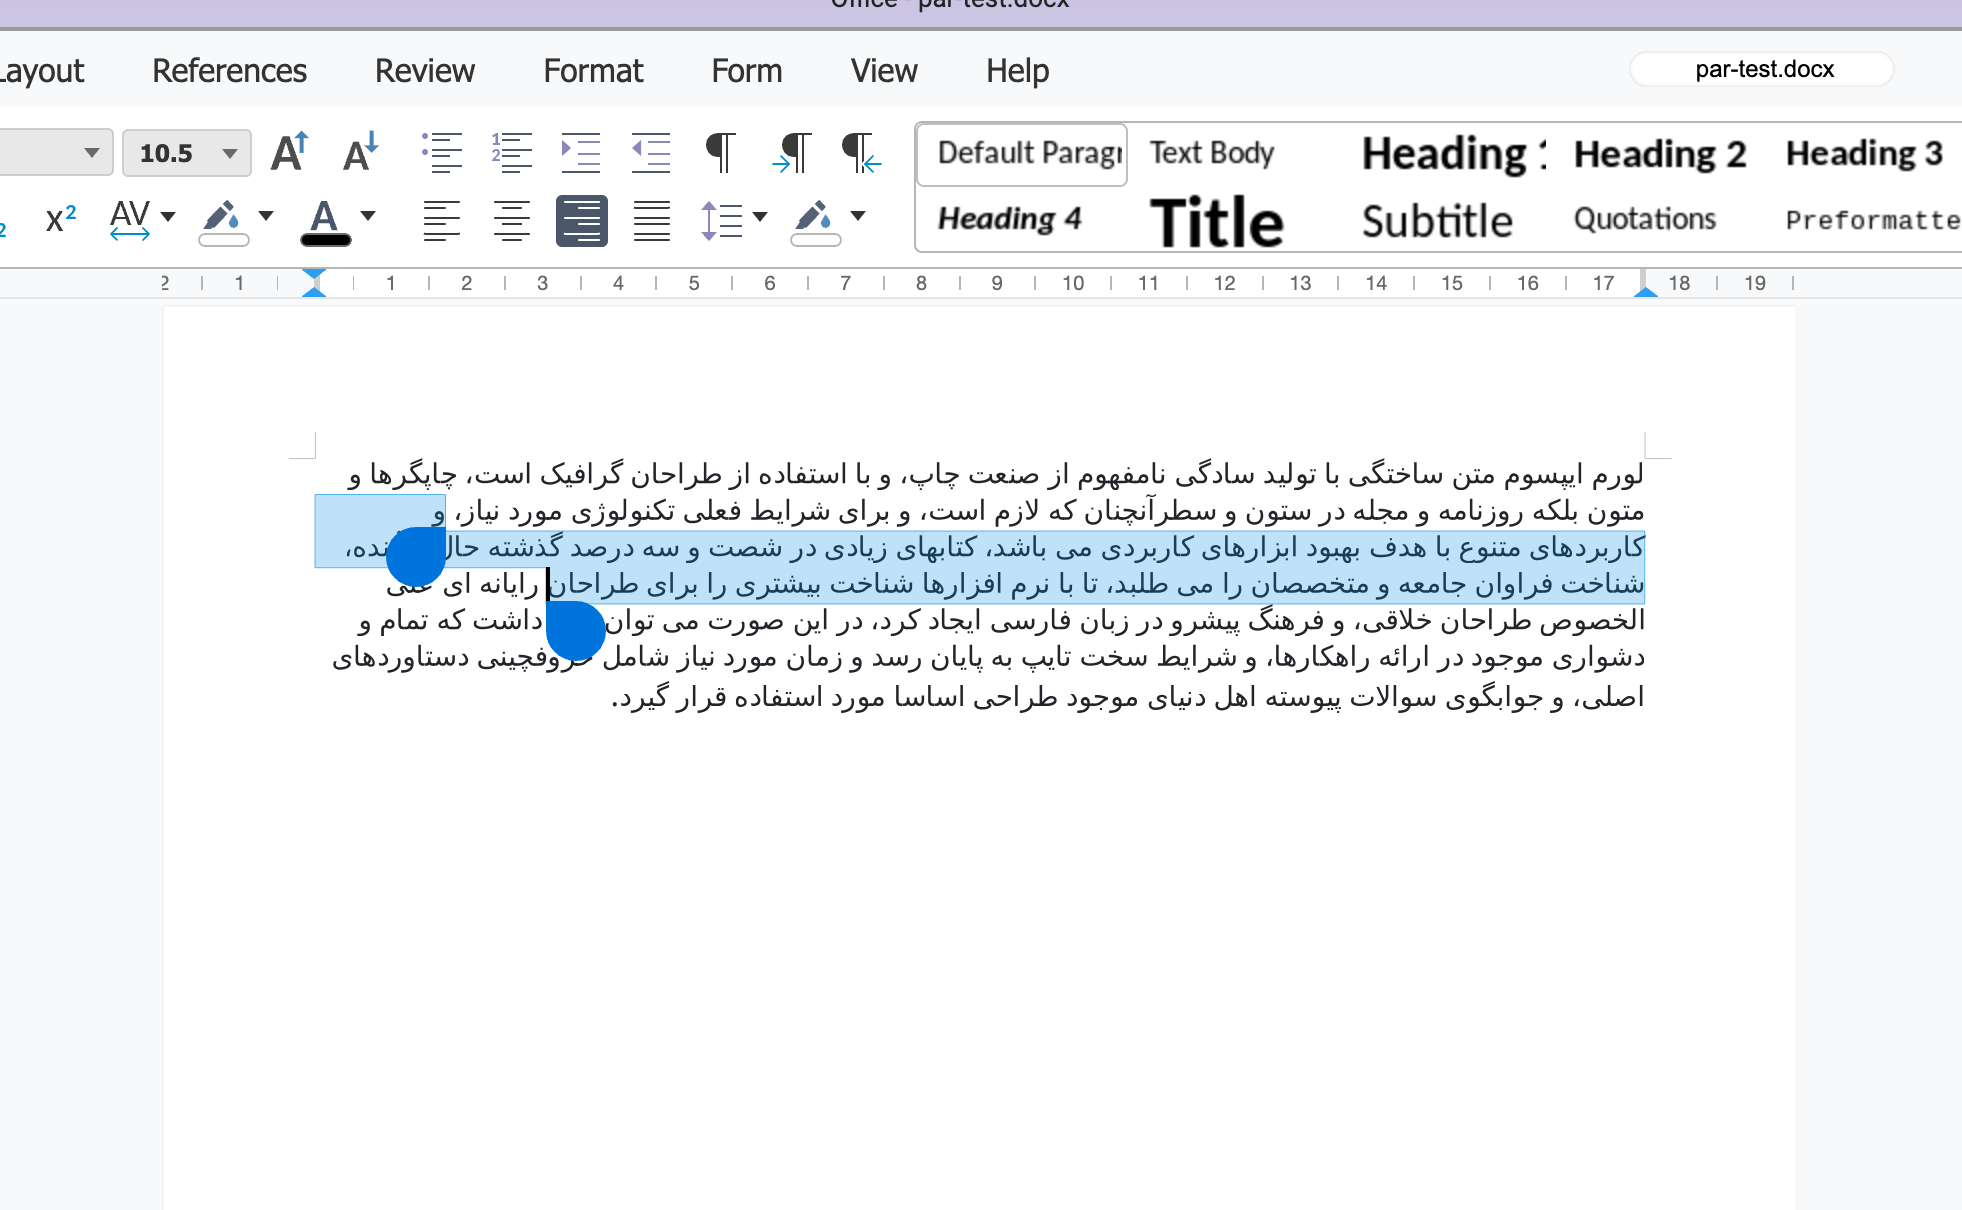Toggle formatting marks pilcrow icon

click(720, 153)
